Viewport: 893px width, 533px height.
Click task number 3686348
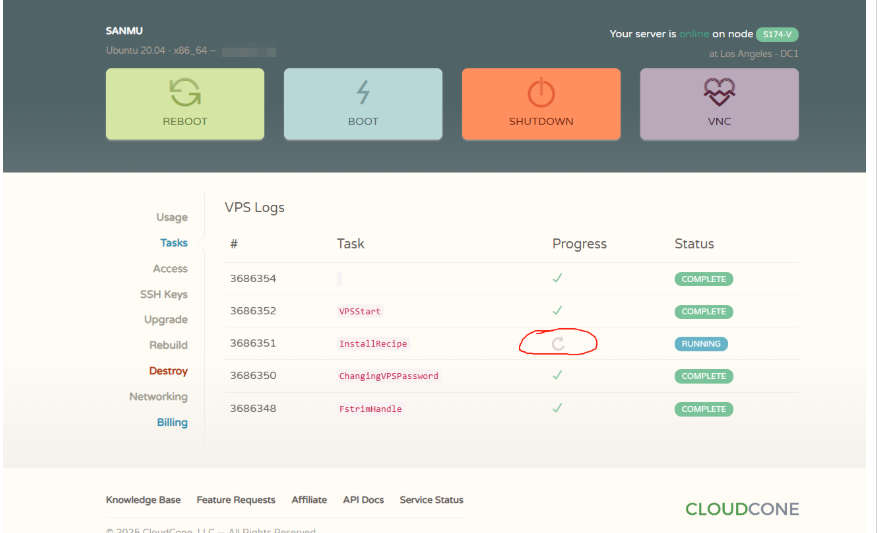coord(253,408)
